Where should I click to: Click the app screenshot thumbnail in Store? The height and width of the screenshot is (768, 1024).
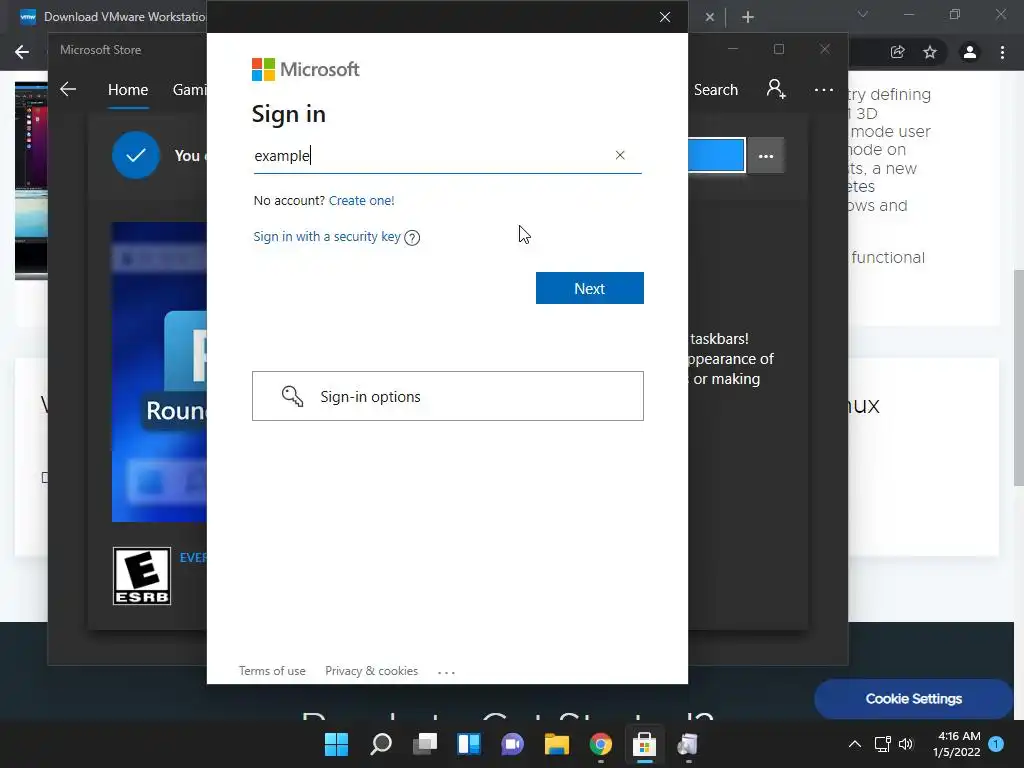159,372
